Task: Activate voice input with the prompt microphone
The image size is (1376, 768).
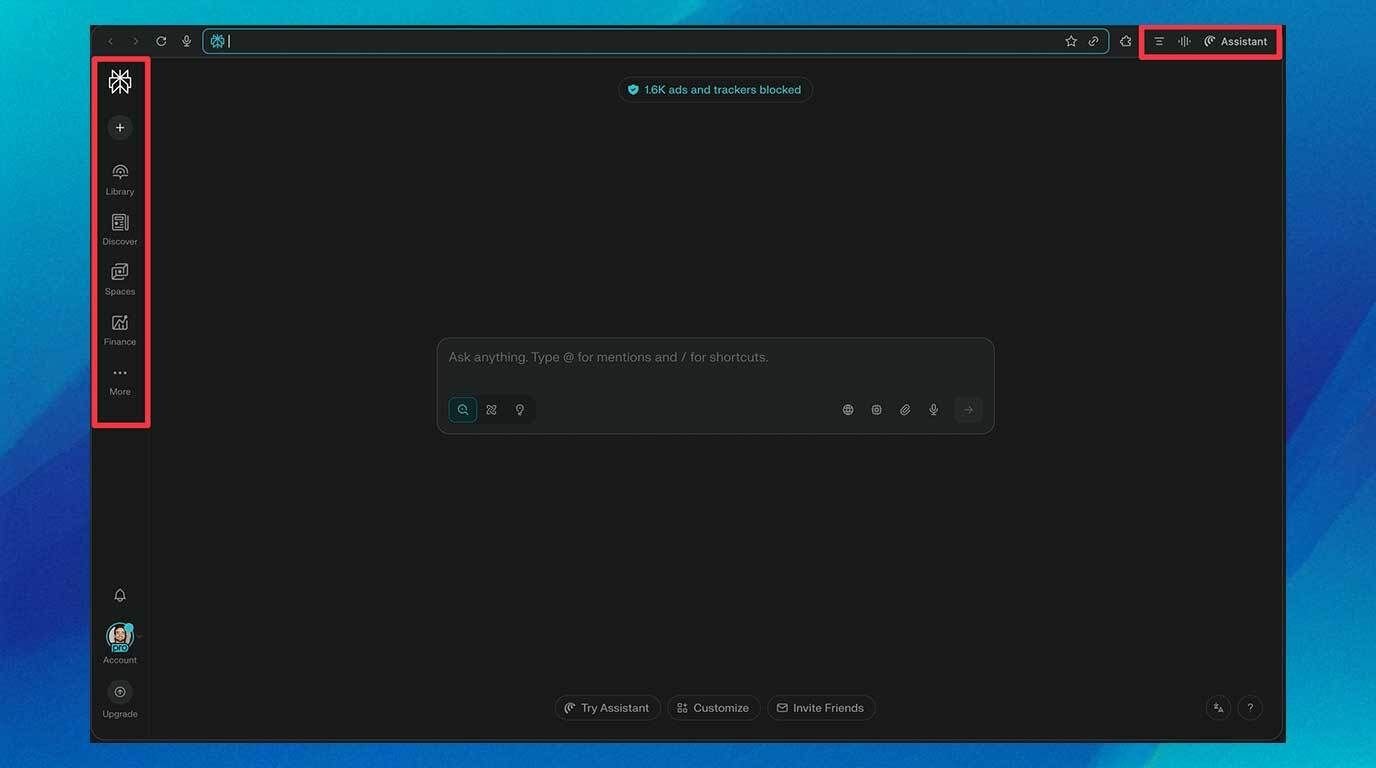Action: tap(932, 409)
